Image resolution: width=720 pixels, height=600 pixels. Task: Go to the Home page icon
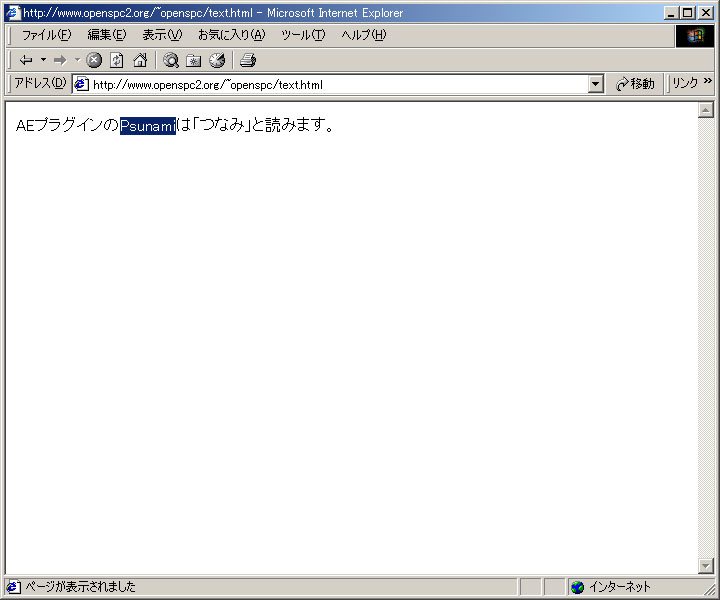[x=140, y=60]
